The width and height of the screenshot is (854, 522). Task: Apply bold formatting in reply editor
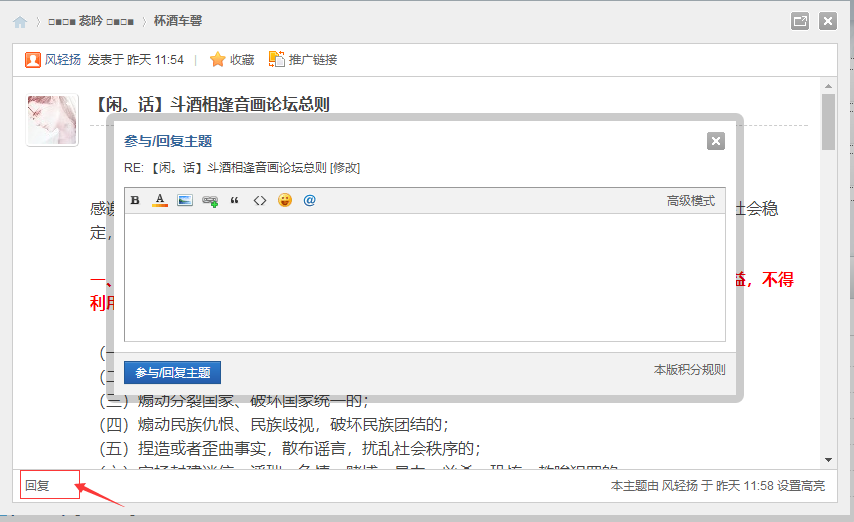pos(135,201)
